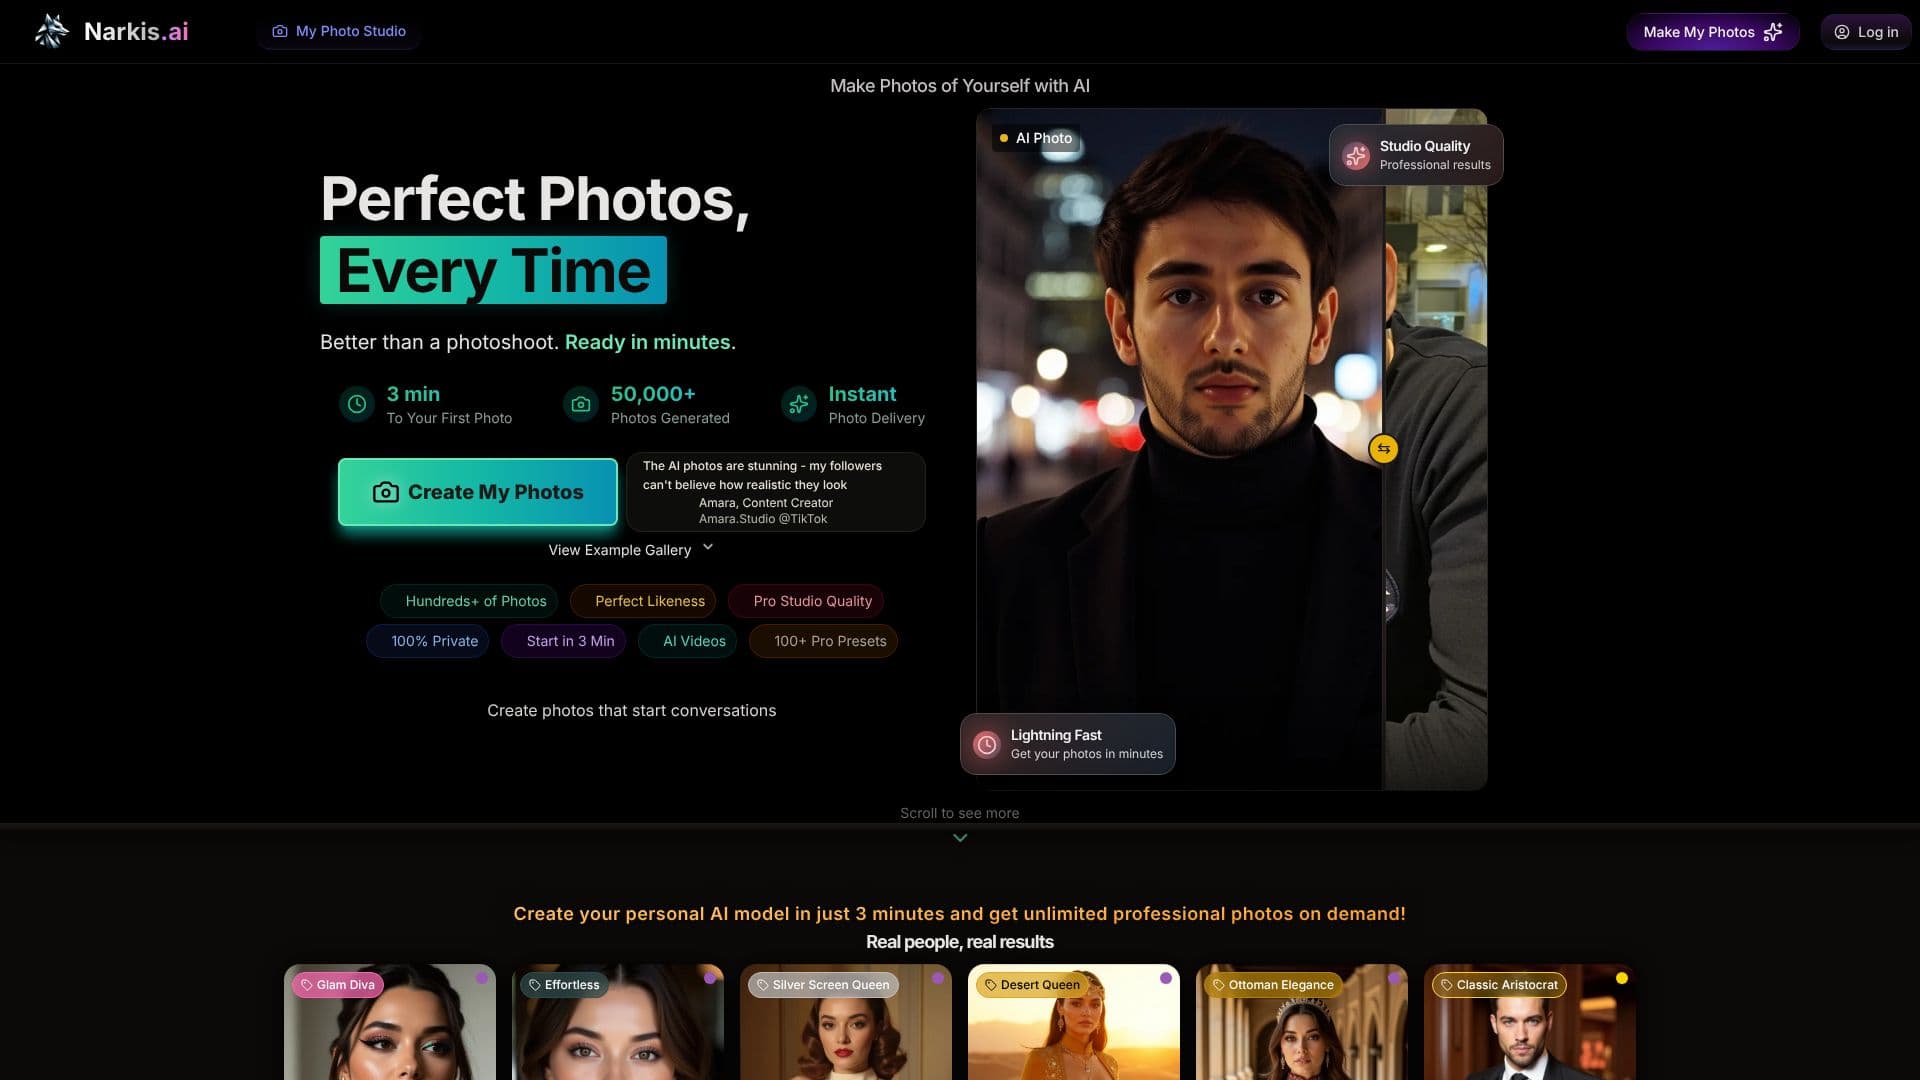Click the Scroll to see more text
Image resolution: width=1920 pixels, height=1080 pixels.
tap(960, 813)
